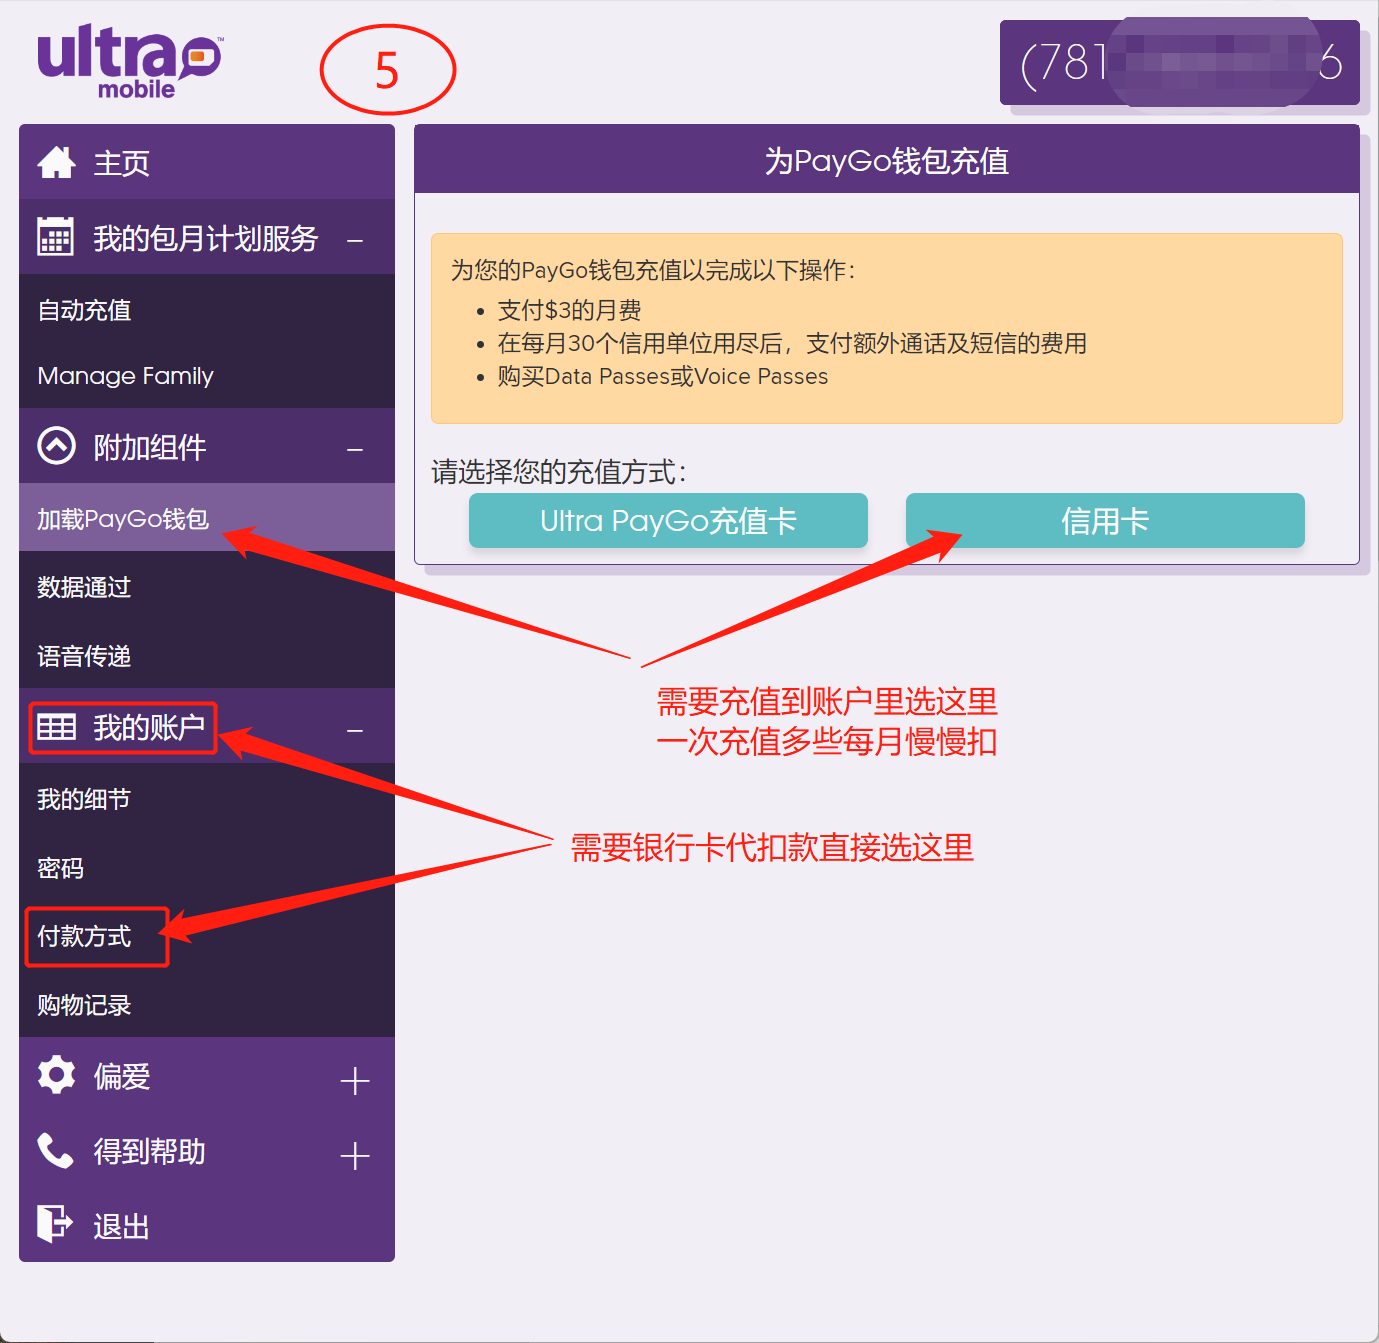Click the text 请选择您的充值方式

(x=559, y=472)
